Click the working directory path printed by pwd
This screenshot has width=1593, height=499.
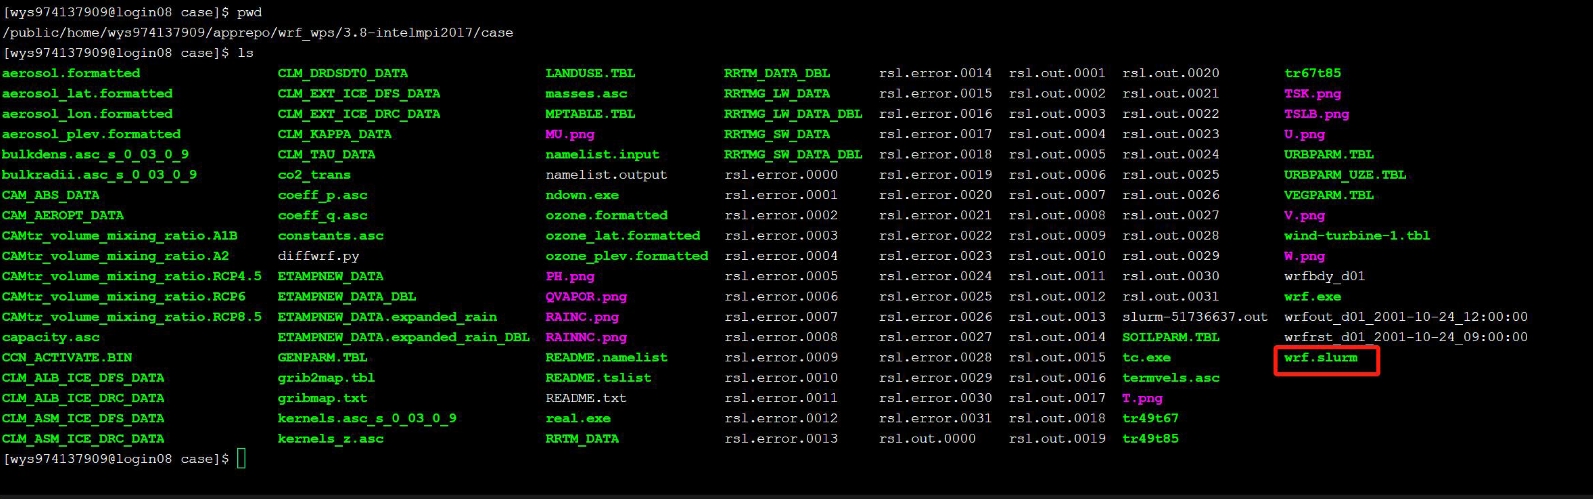point(258,33)
